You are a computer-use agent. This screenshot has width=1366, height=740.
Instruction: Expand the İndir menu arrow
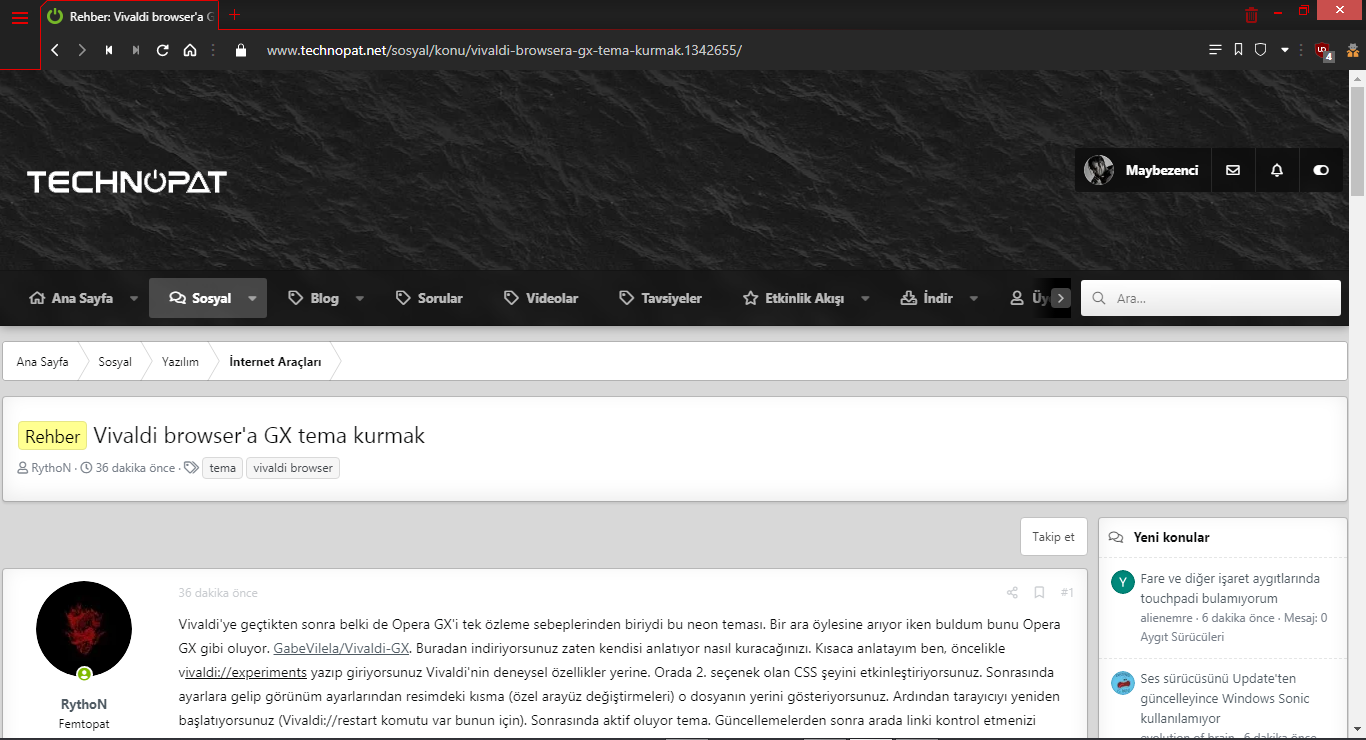[x=974, y=298]
